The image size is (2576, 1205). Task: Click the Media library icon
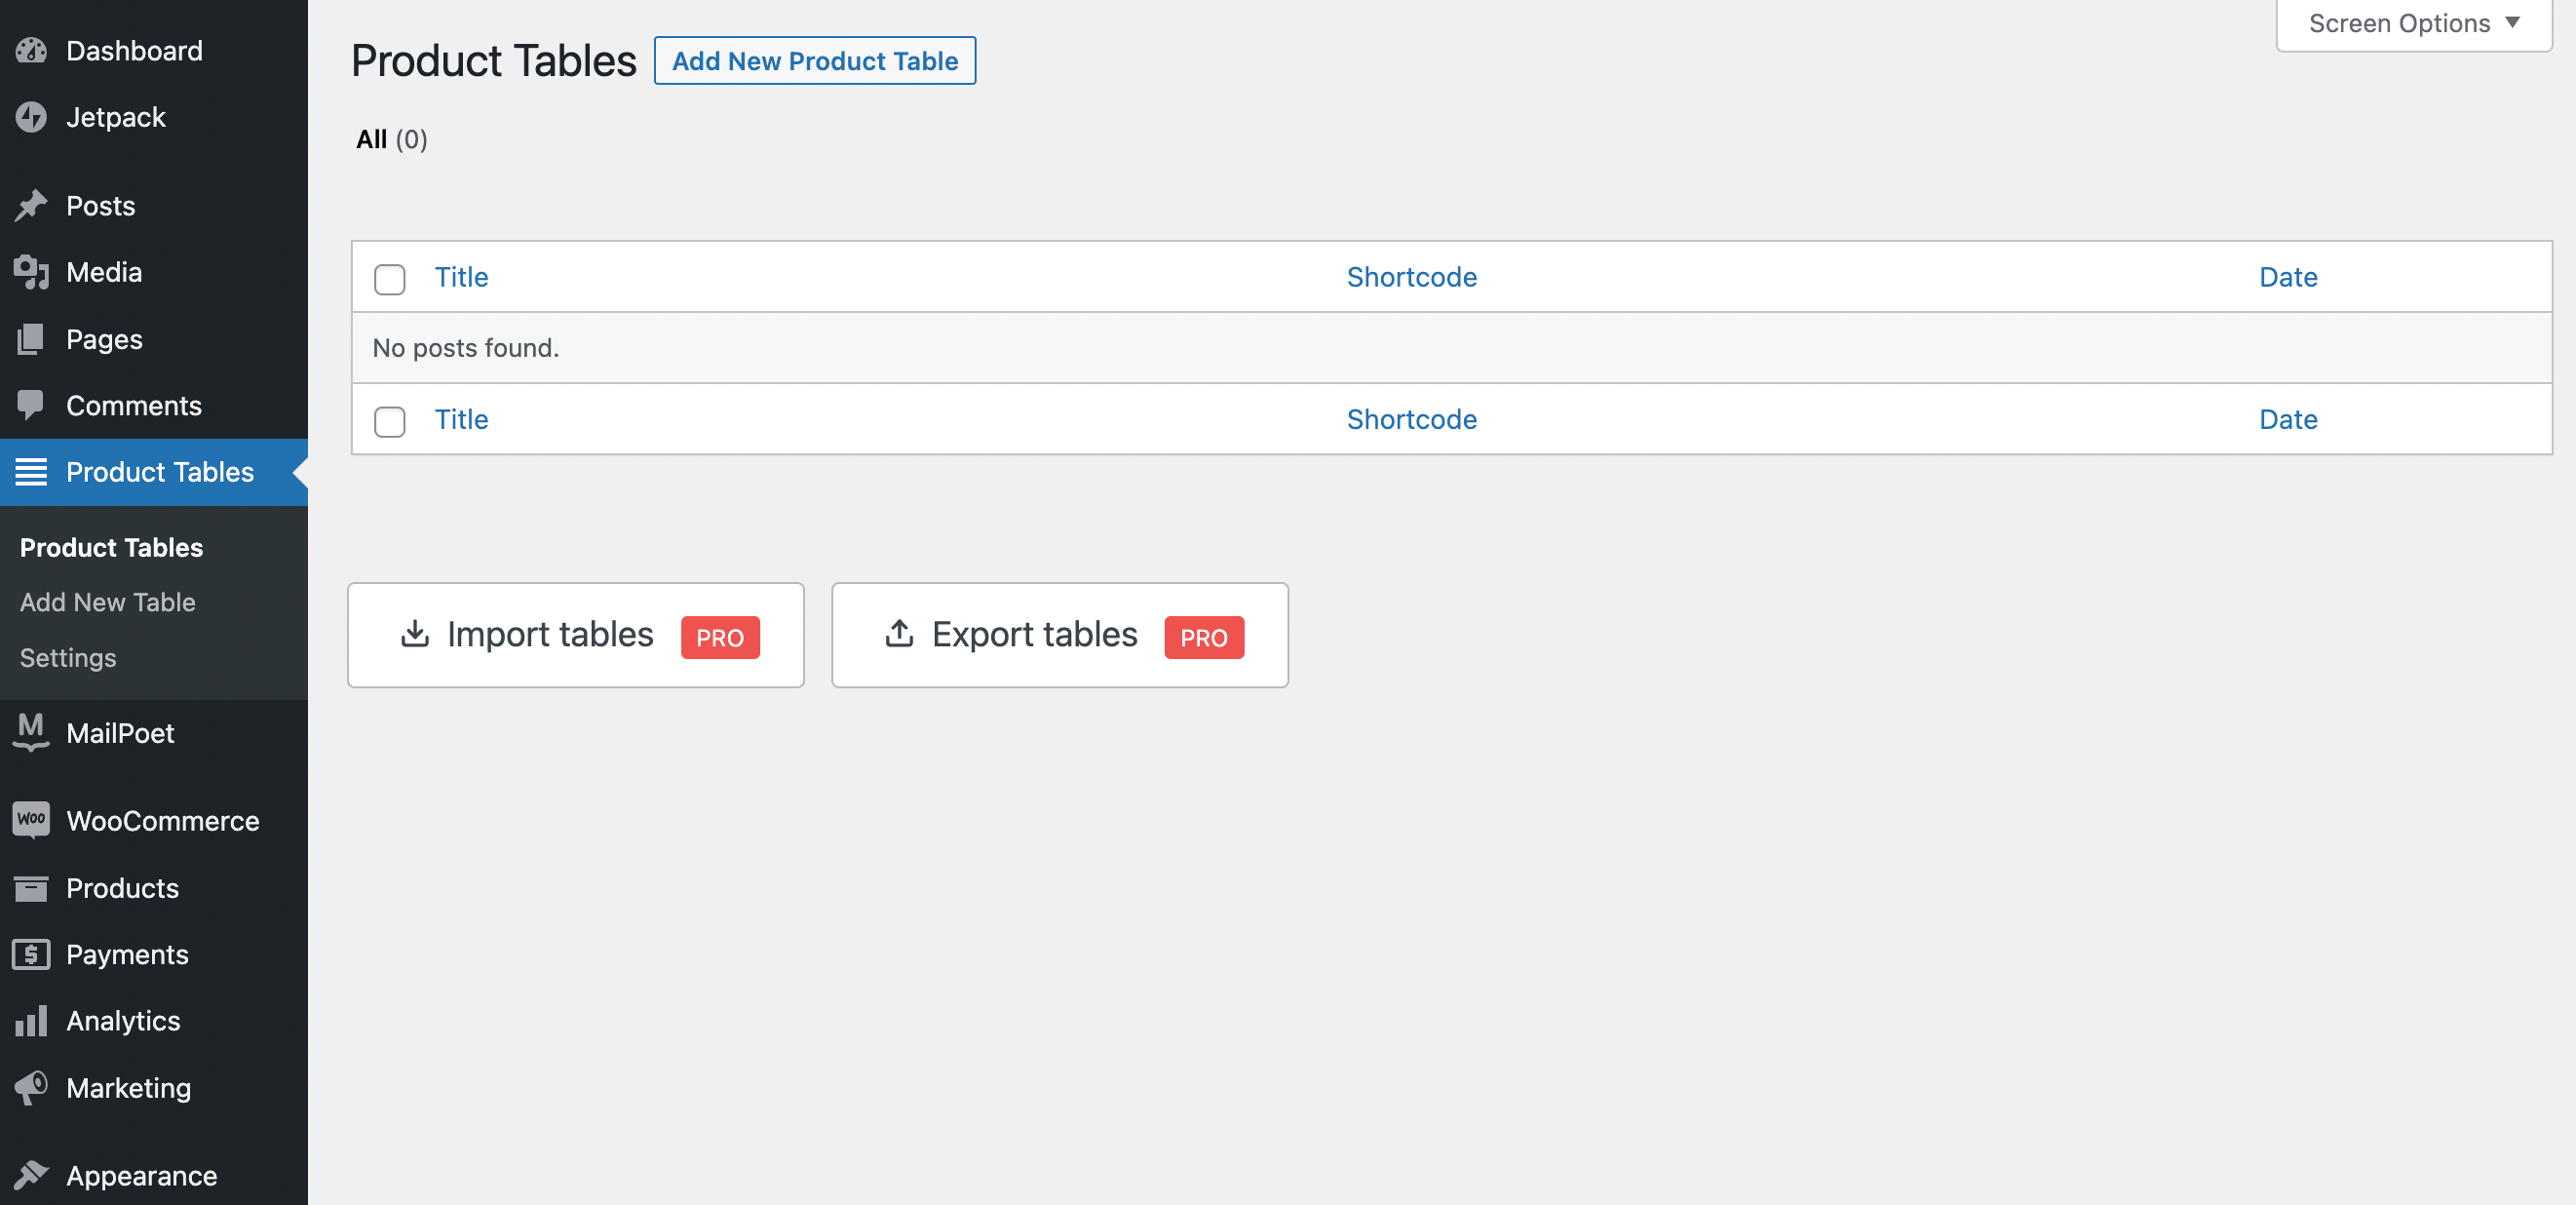pyautogui.click(x=31, y=272)
